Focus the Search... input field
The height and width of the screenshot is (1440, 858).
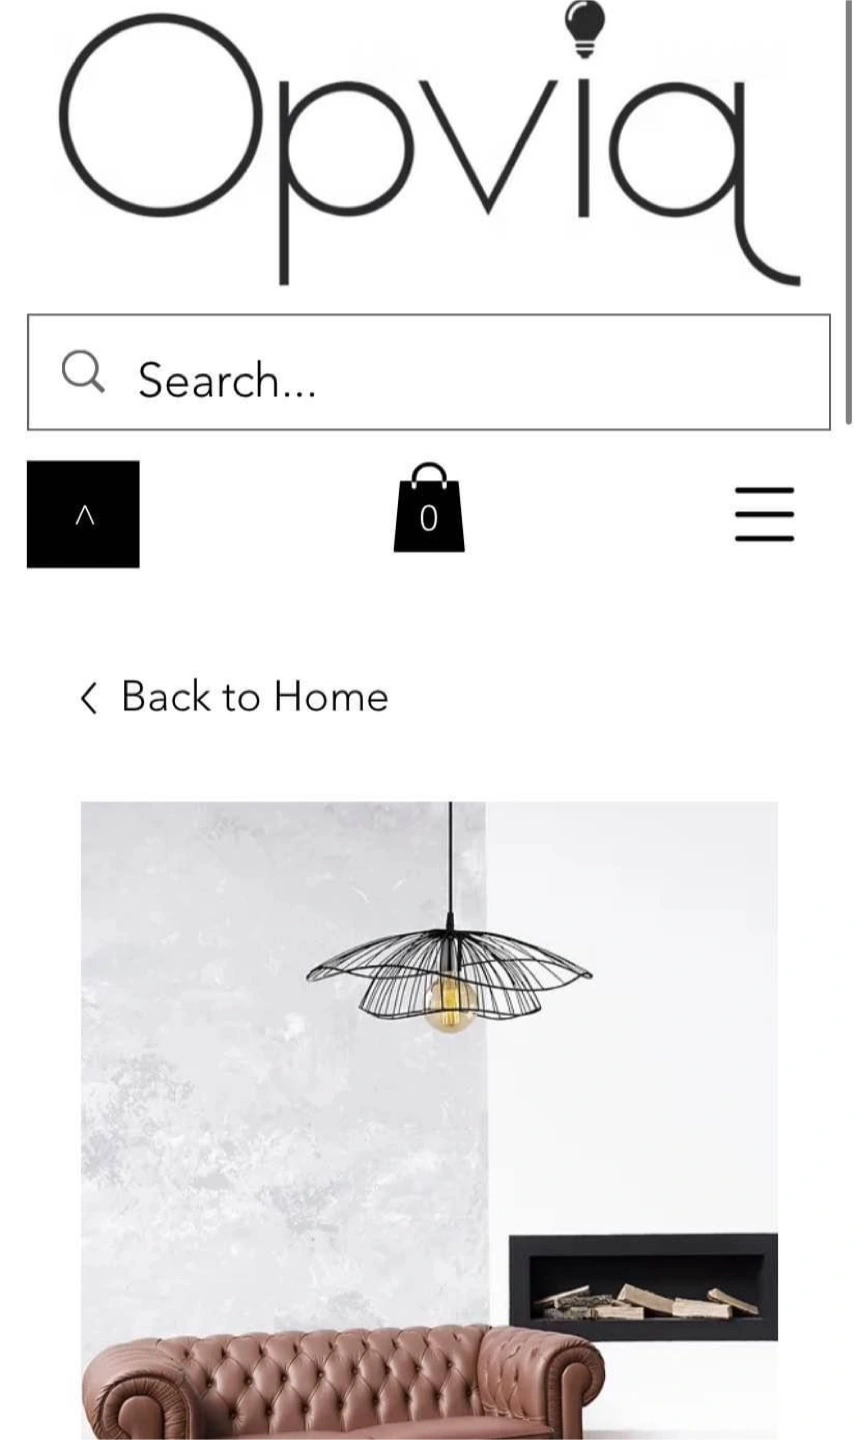pos(429,372)
